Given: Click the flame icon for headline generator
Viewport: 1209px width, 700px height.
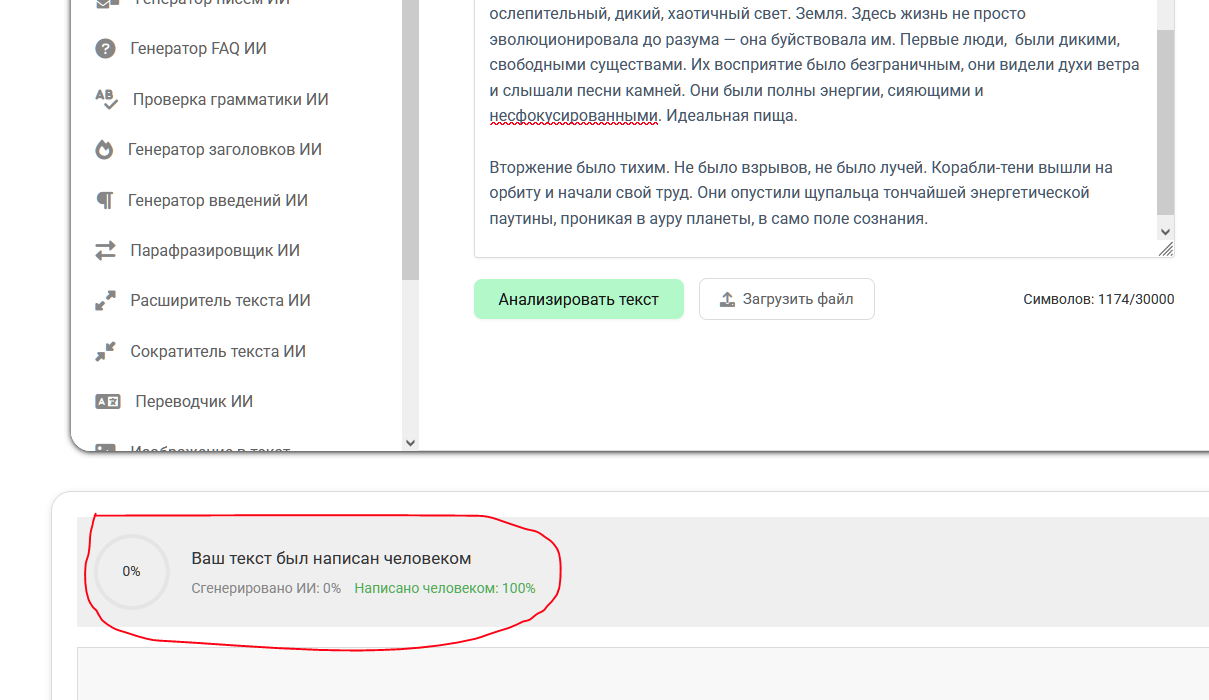Looking at the screenshot, I should pyautogui.click(x=105, y=150).
